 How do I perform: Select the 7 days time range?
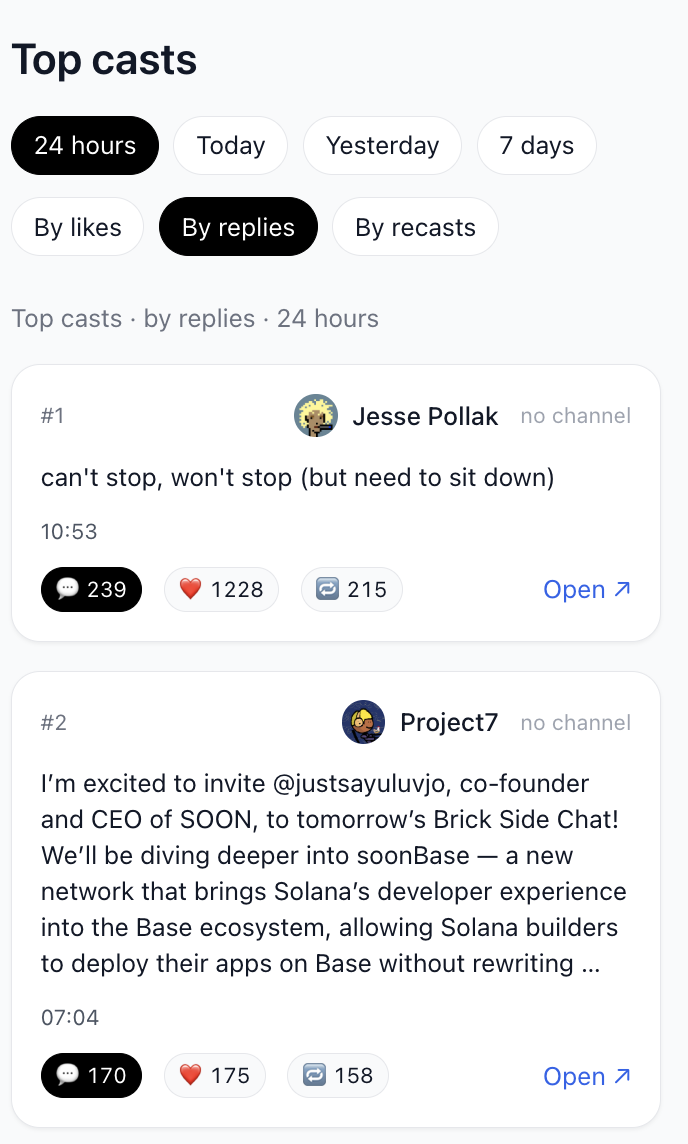[x=536, y=146]
